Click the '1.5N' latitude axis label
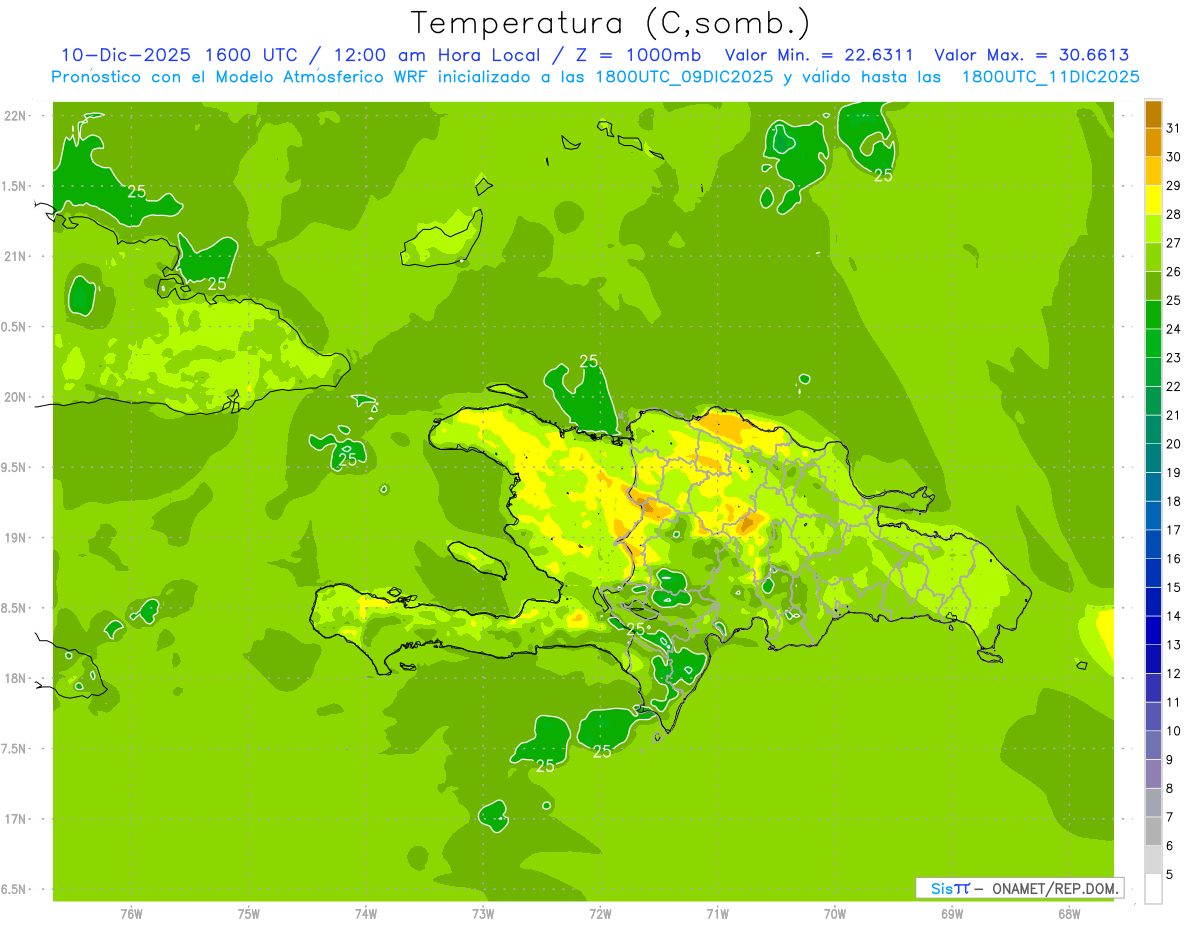 (15, 186)
